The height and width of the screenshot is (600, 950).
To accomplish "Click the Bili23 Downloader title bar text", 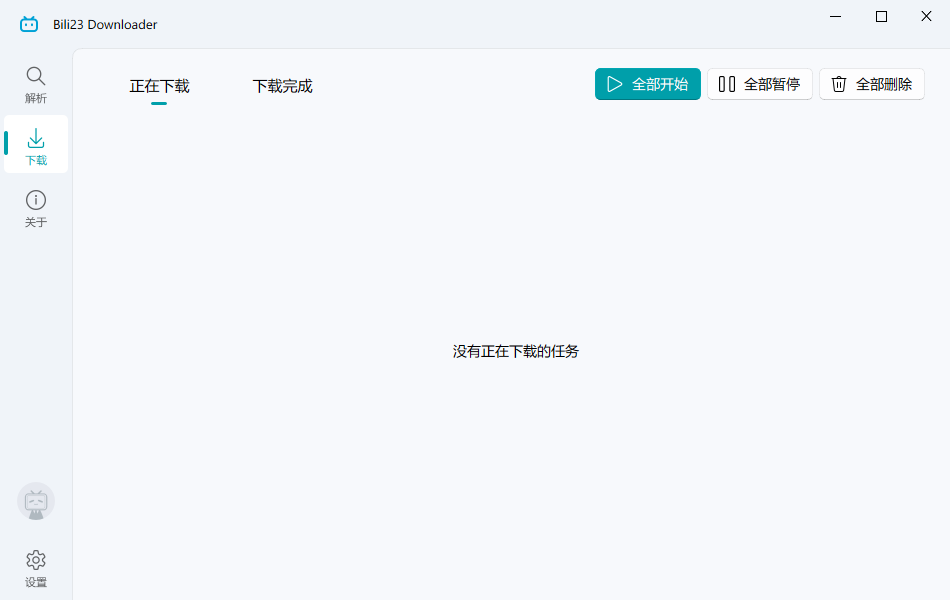I will point(103,24).
